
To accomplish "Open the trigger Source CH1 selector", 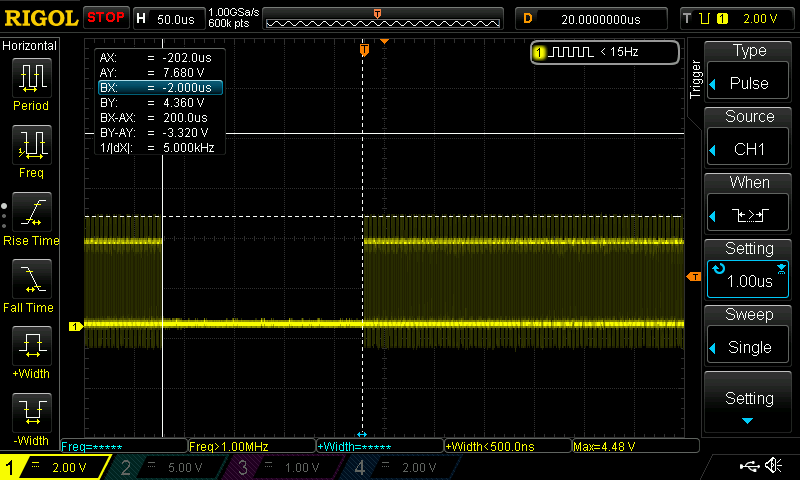I will [748, 147].
